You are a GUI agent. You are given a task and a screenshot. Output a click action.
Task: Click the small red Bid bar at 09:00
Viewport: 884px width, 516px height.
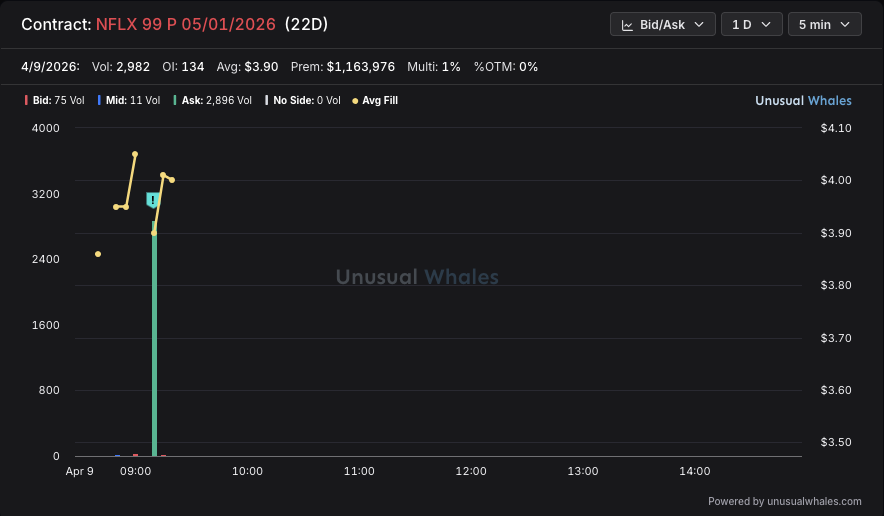135,455
